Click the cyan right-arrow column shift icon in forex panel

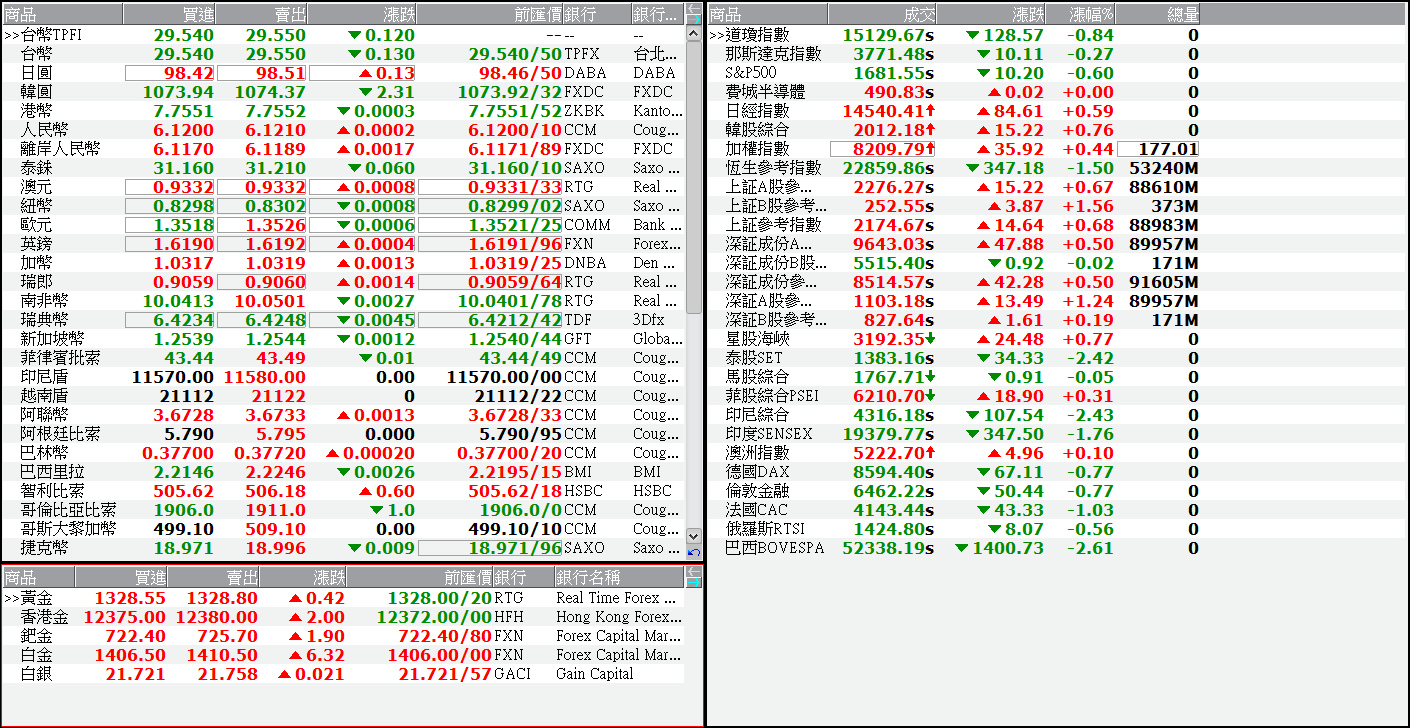click(x=694, y=19)
